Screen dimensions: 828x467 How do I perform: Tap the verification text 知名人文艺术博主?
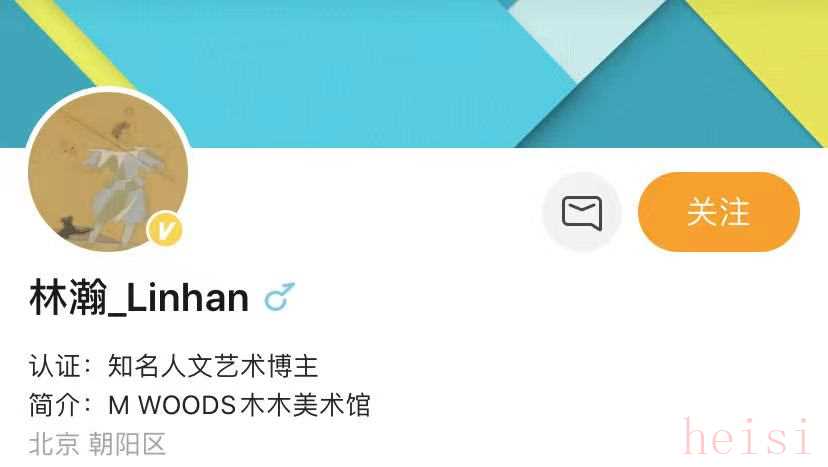(x=213, y=366)
